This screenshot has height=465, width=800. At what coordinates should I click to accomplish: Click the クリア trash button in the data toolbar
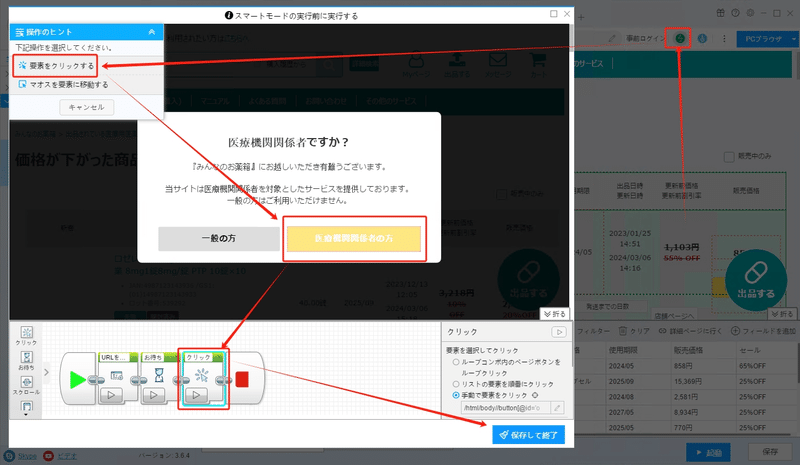pyautogui.click(x=634, y=331)
